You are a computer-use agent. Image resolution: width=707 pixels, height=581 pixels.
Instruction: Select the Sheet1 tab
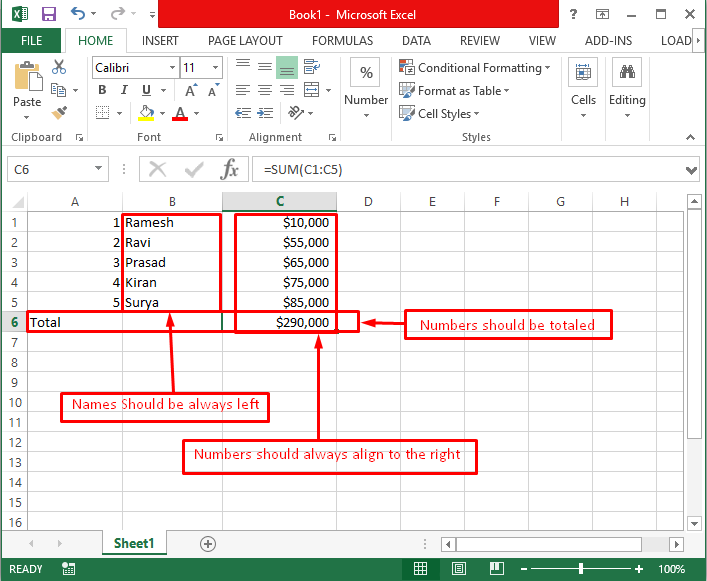[x=134, y=543]
